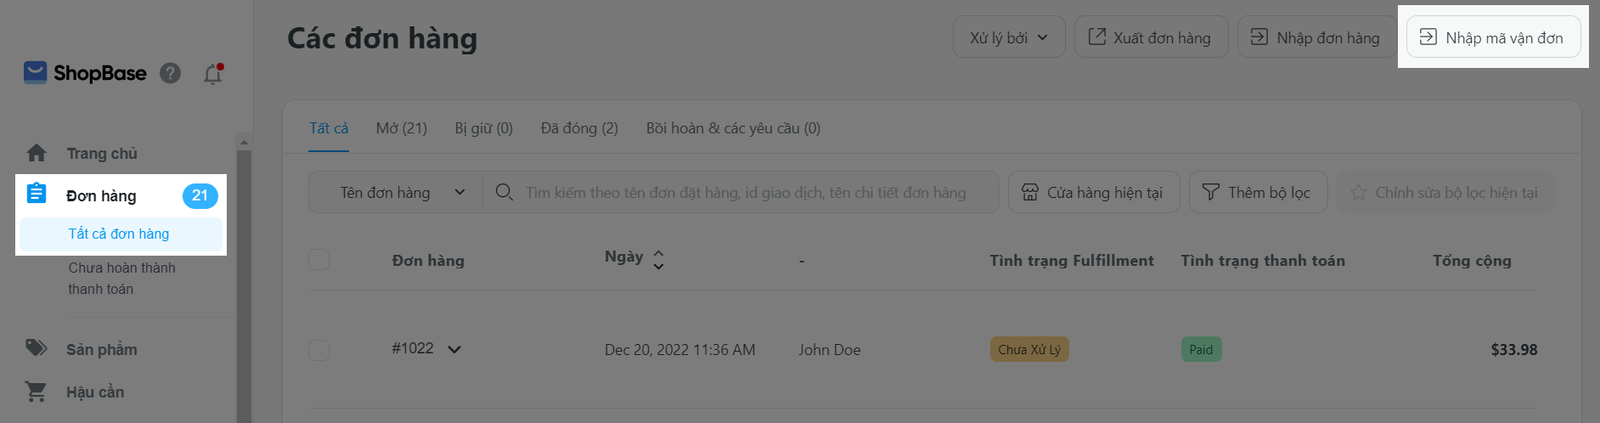This screenshot has height=423, width=1600.
Task: Open the help question mark icon
Action: (170, 73)
